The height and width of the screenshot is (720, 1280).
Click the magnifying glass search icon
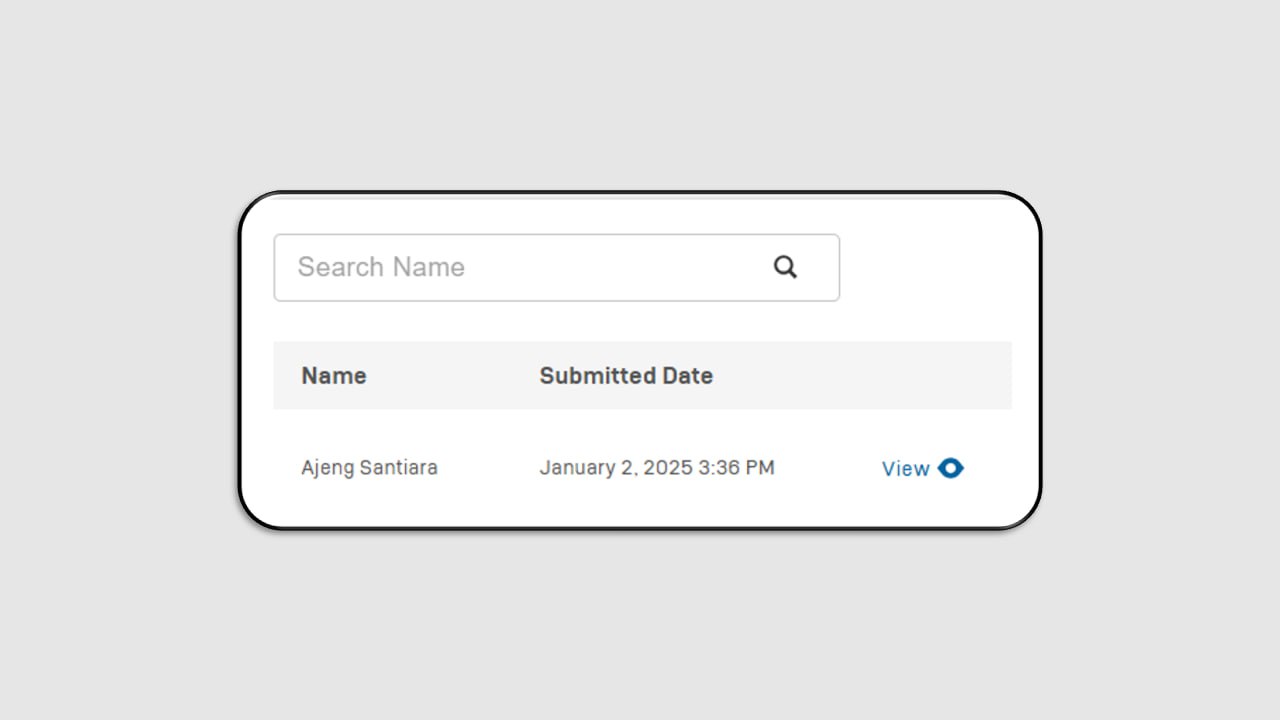click(785, 267)
